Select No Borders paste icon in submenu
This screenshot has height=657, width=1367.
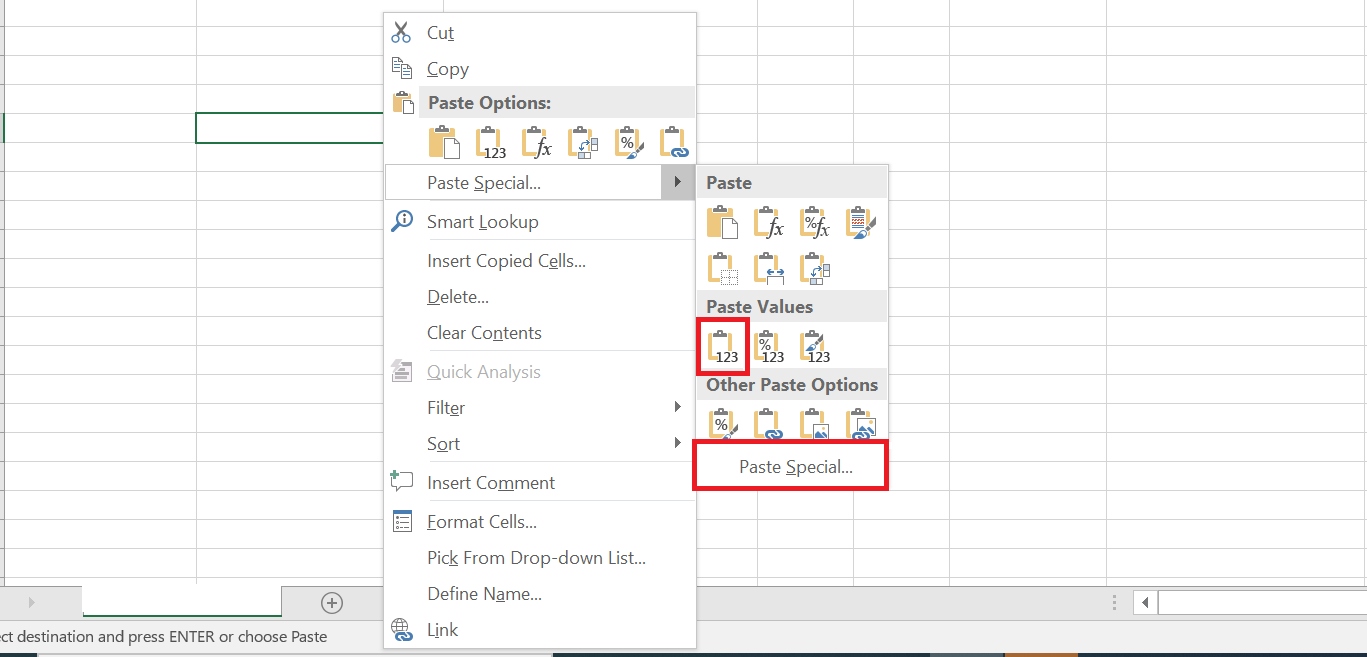(x=722, y=269)
